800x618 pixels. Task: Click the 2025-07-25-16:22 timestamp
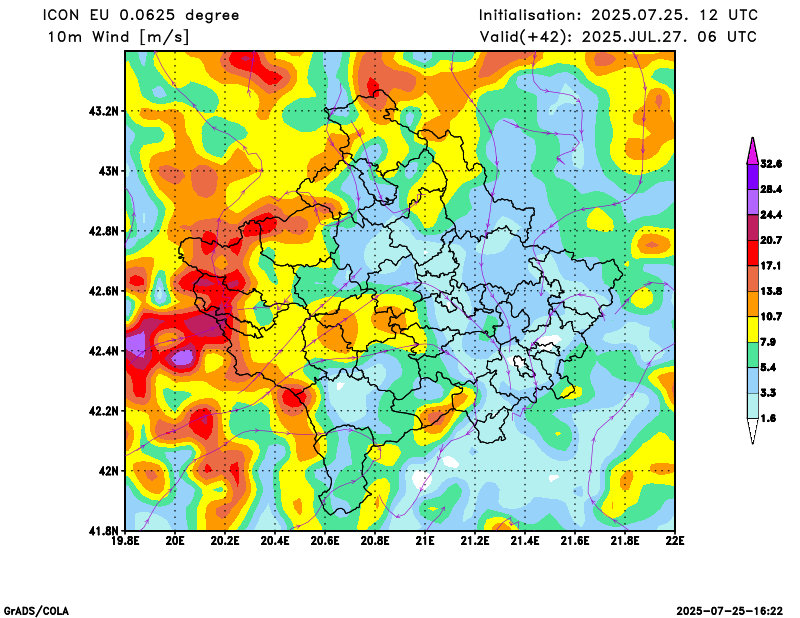pyautogui.click(x=730, y=611)
